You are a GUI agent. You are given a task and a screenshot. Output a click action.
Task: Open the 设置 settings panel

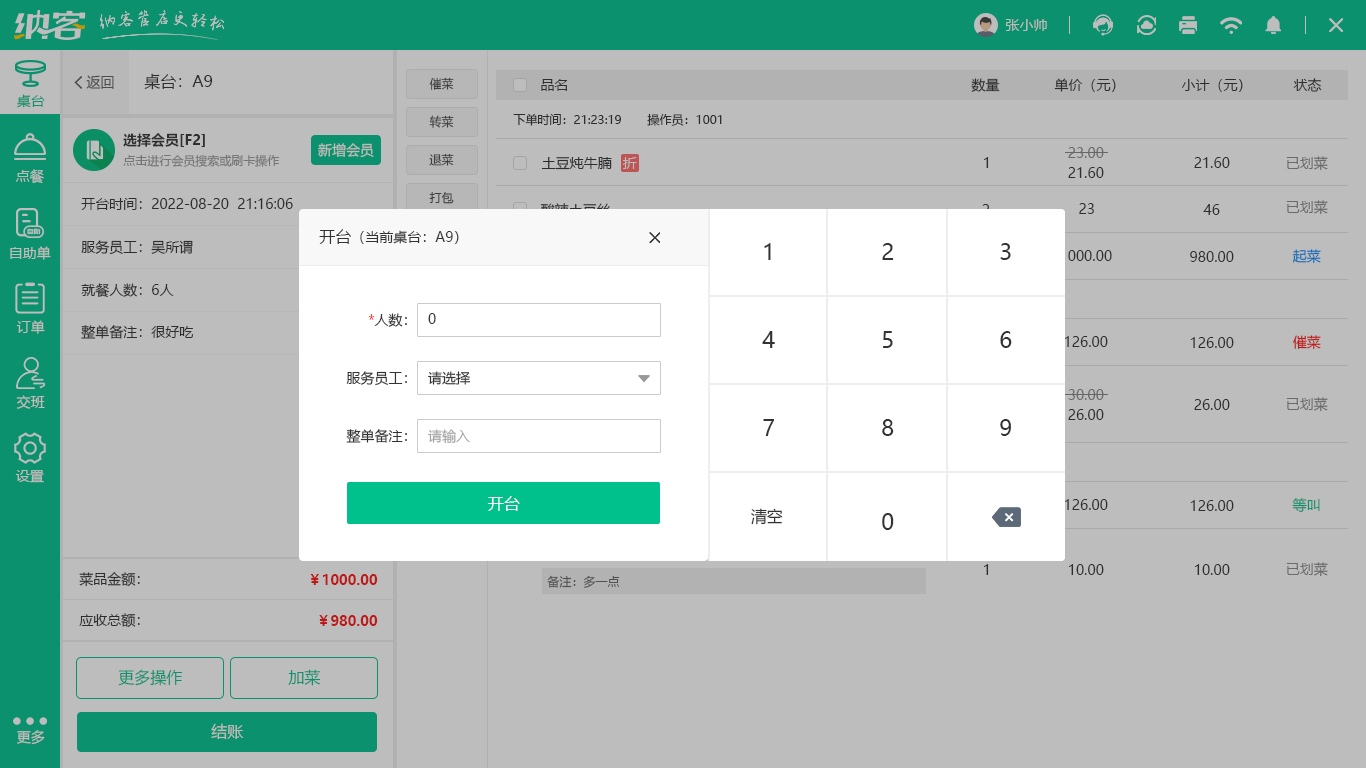pyautogui.click(x=30, y=458)
